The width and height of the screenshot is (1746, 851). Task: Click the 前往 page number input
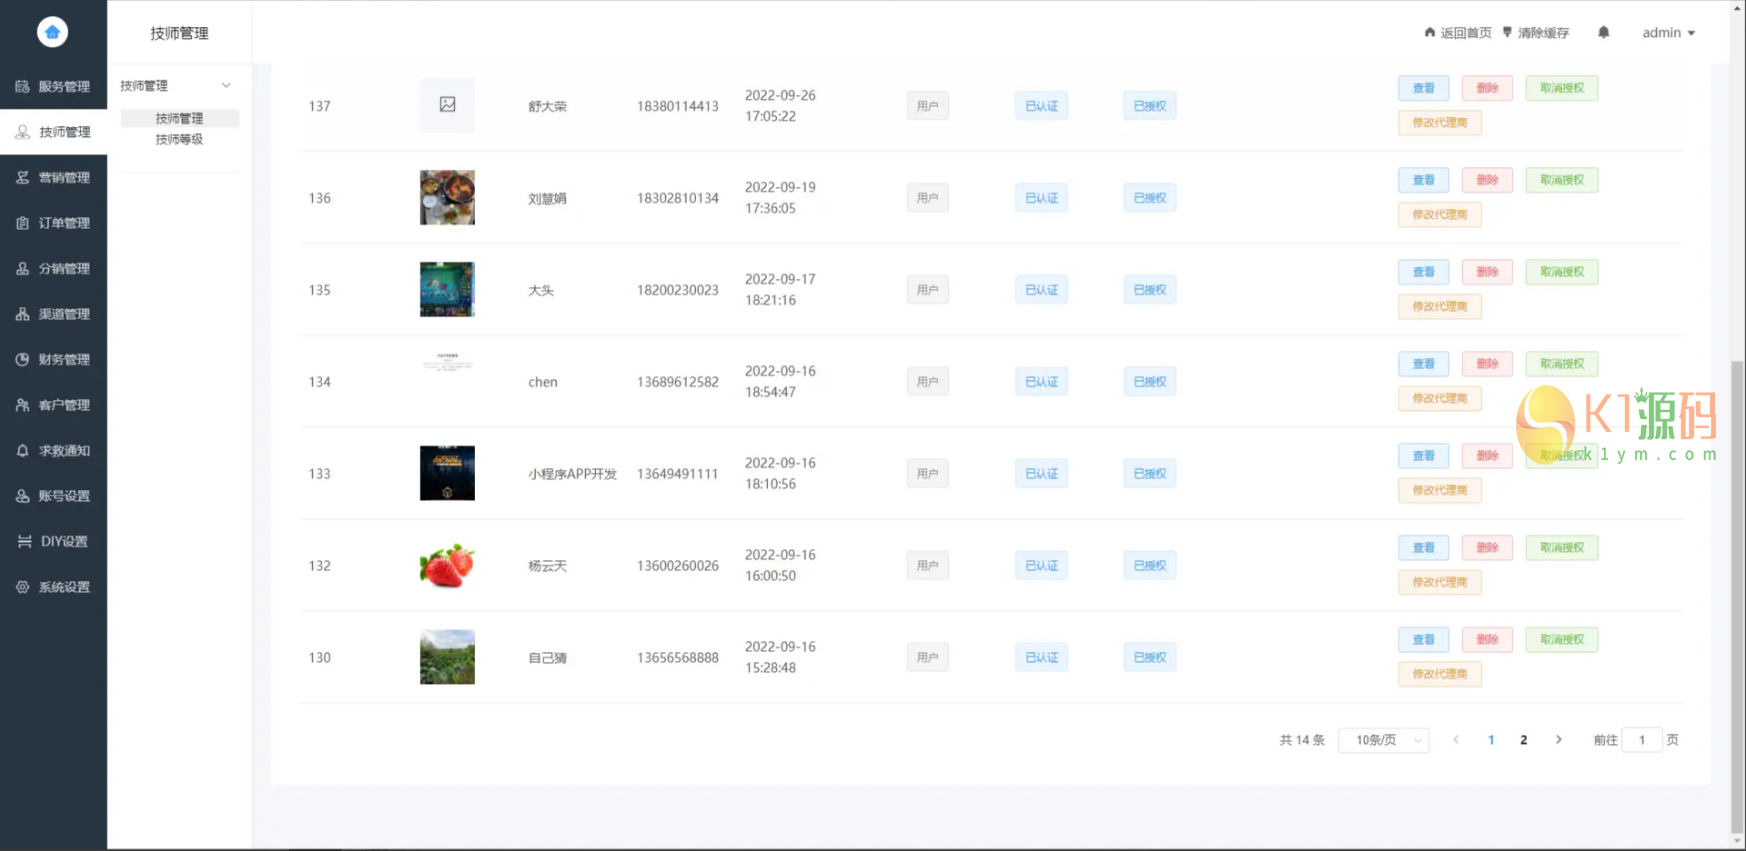tap(1642, 740)
